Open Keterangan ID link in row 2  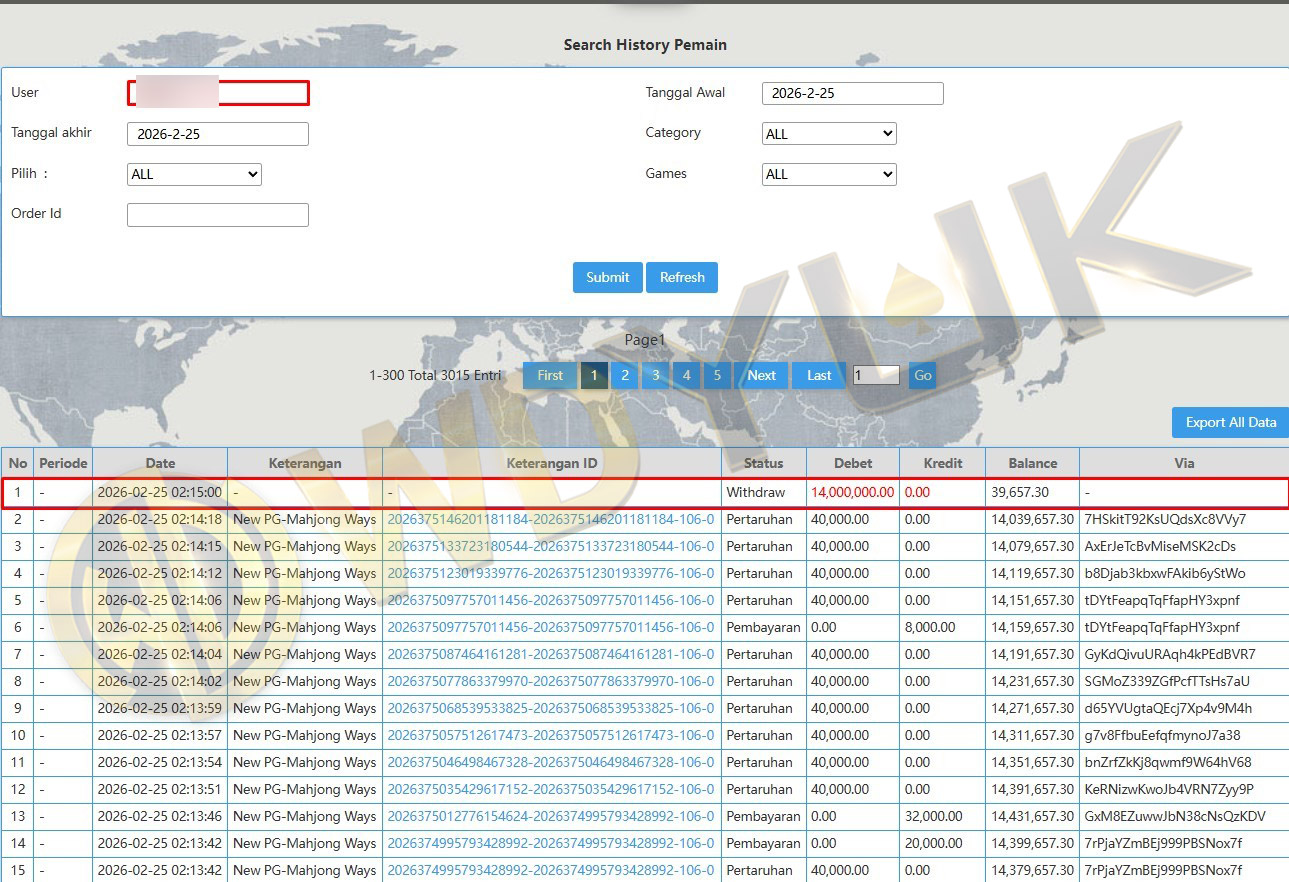tap(550, 520)
